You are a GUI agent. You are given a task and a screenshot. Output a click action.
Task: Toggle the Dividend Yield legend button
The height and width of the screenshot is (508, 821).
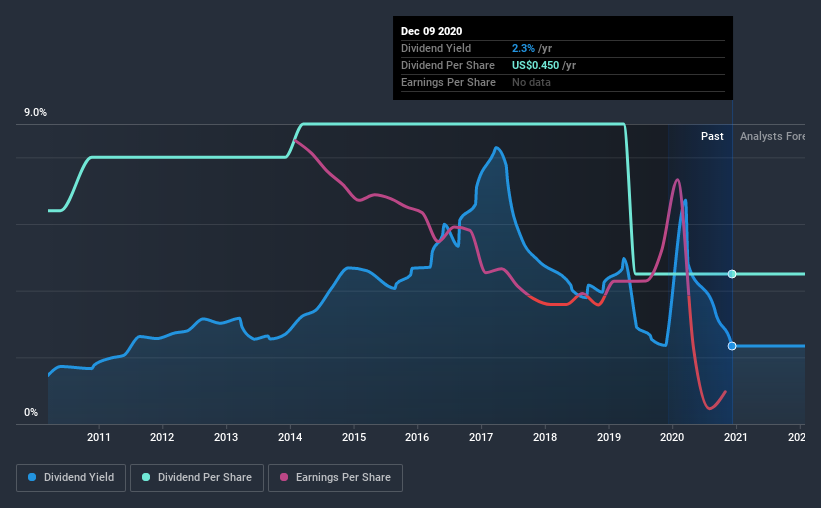[x=71, y=478]
